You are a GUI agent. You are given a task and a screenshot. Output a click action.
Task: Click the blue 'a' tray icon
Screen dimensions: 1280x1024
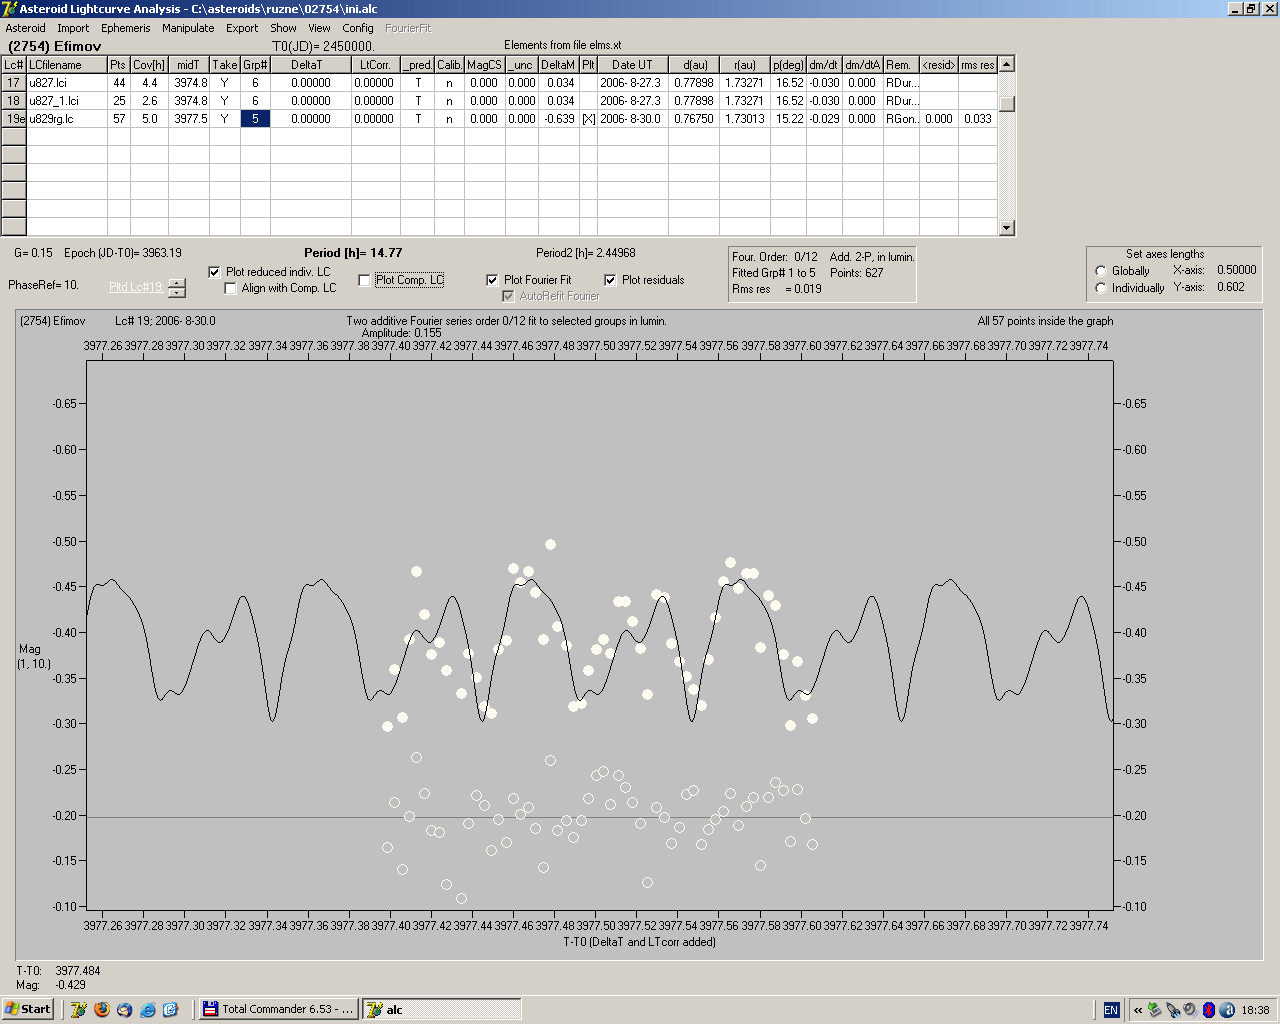click(x=1226, y=1010)
